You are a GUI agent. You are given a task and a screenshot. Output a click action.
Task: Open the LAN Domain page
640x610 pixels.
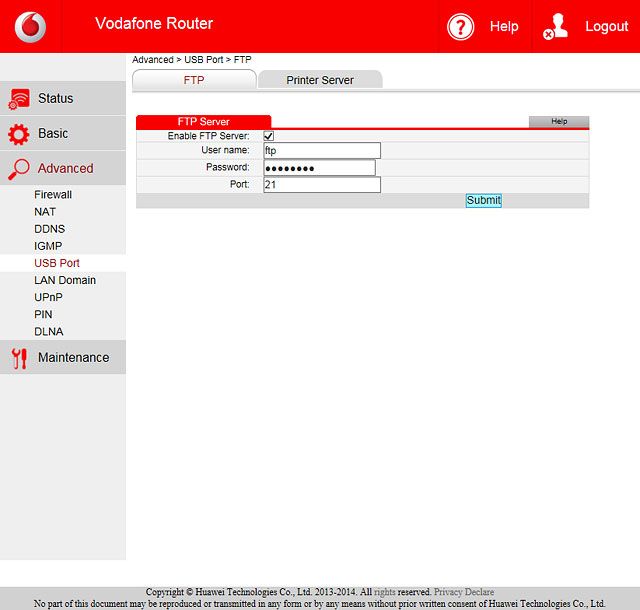point(65,281)
